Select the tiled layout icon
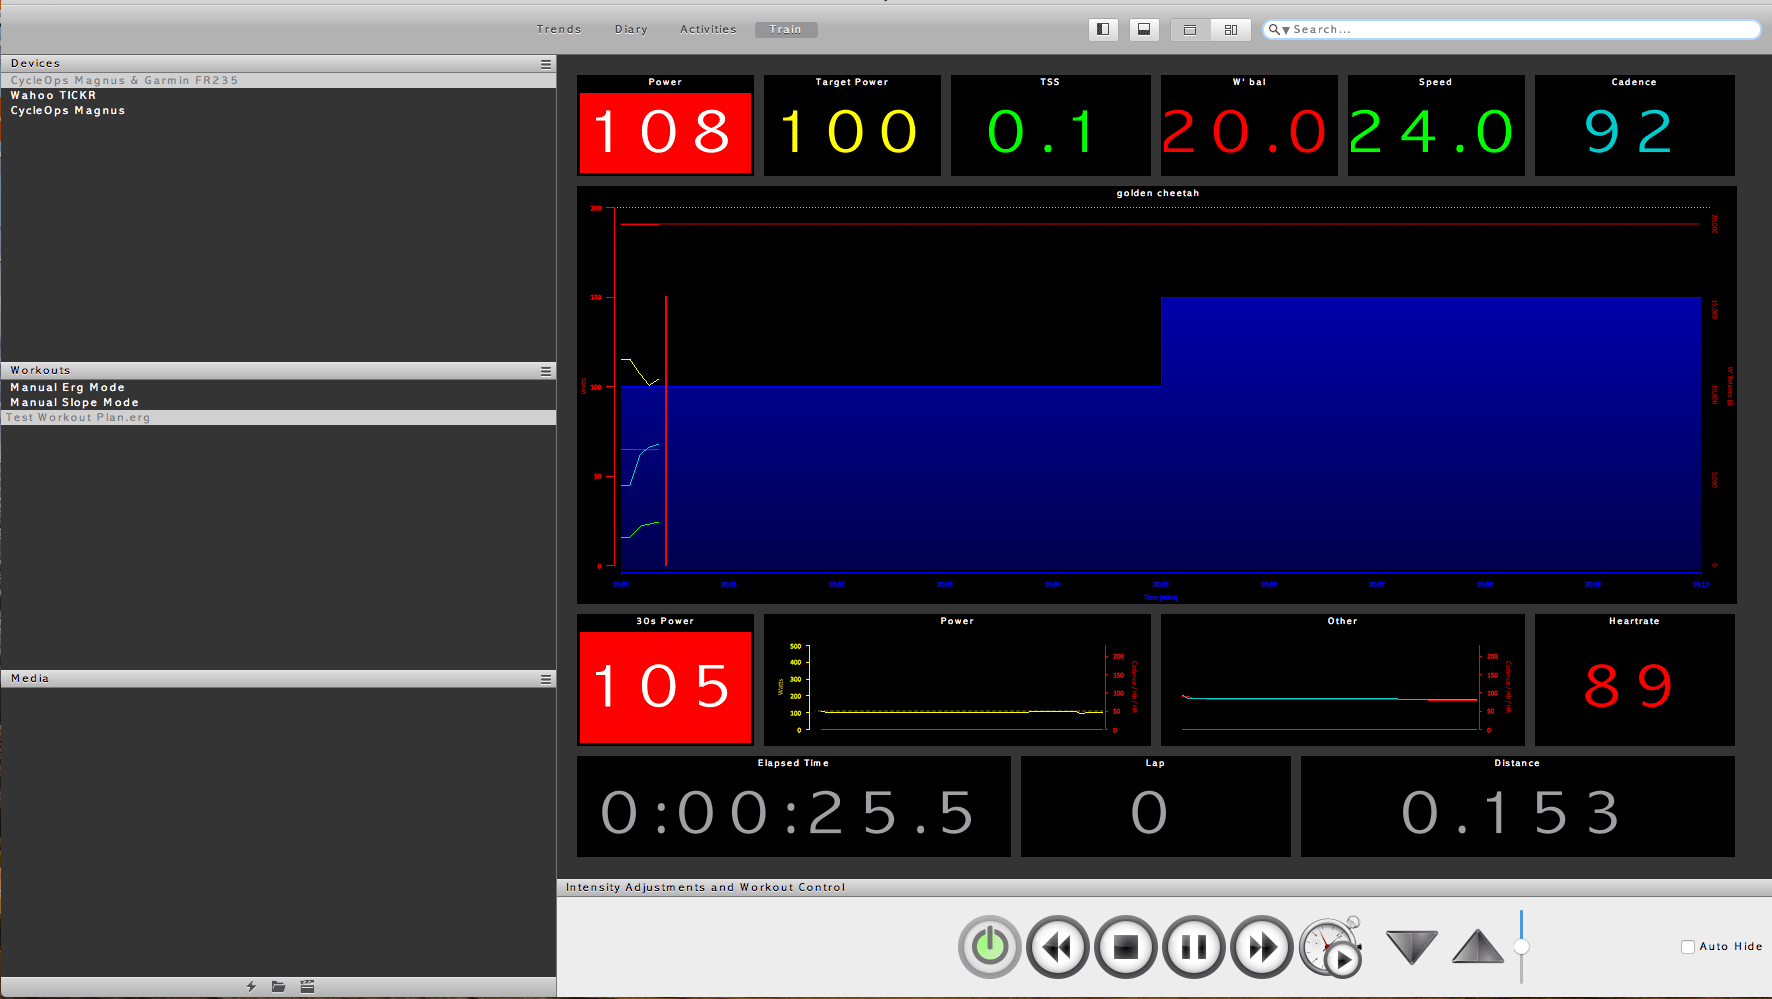1772x999 pixels. point(1231,29)
